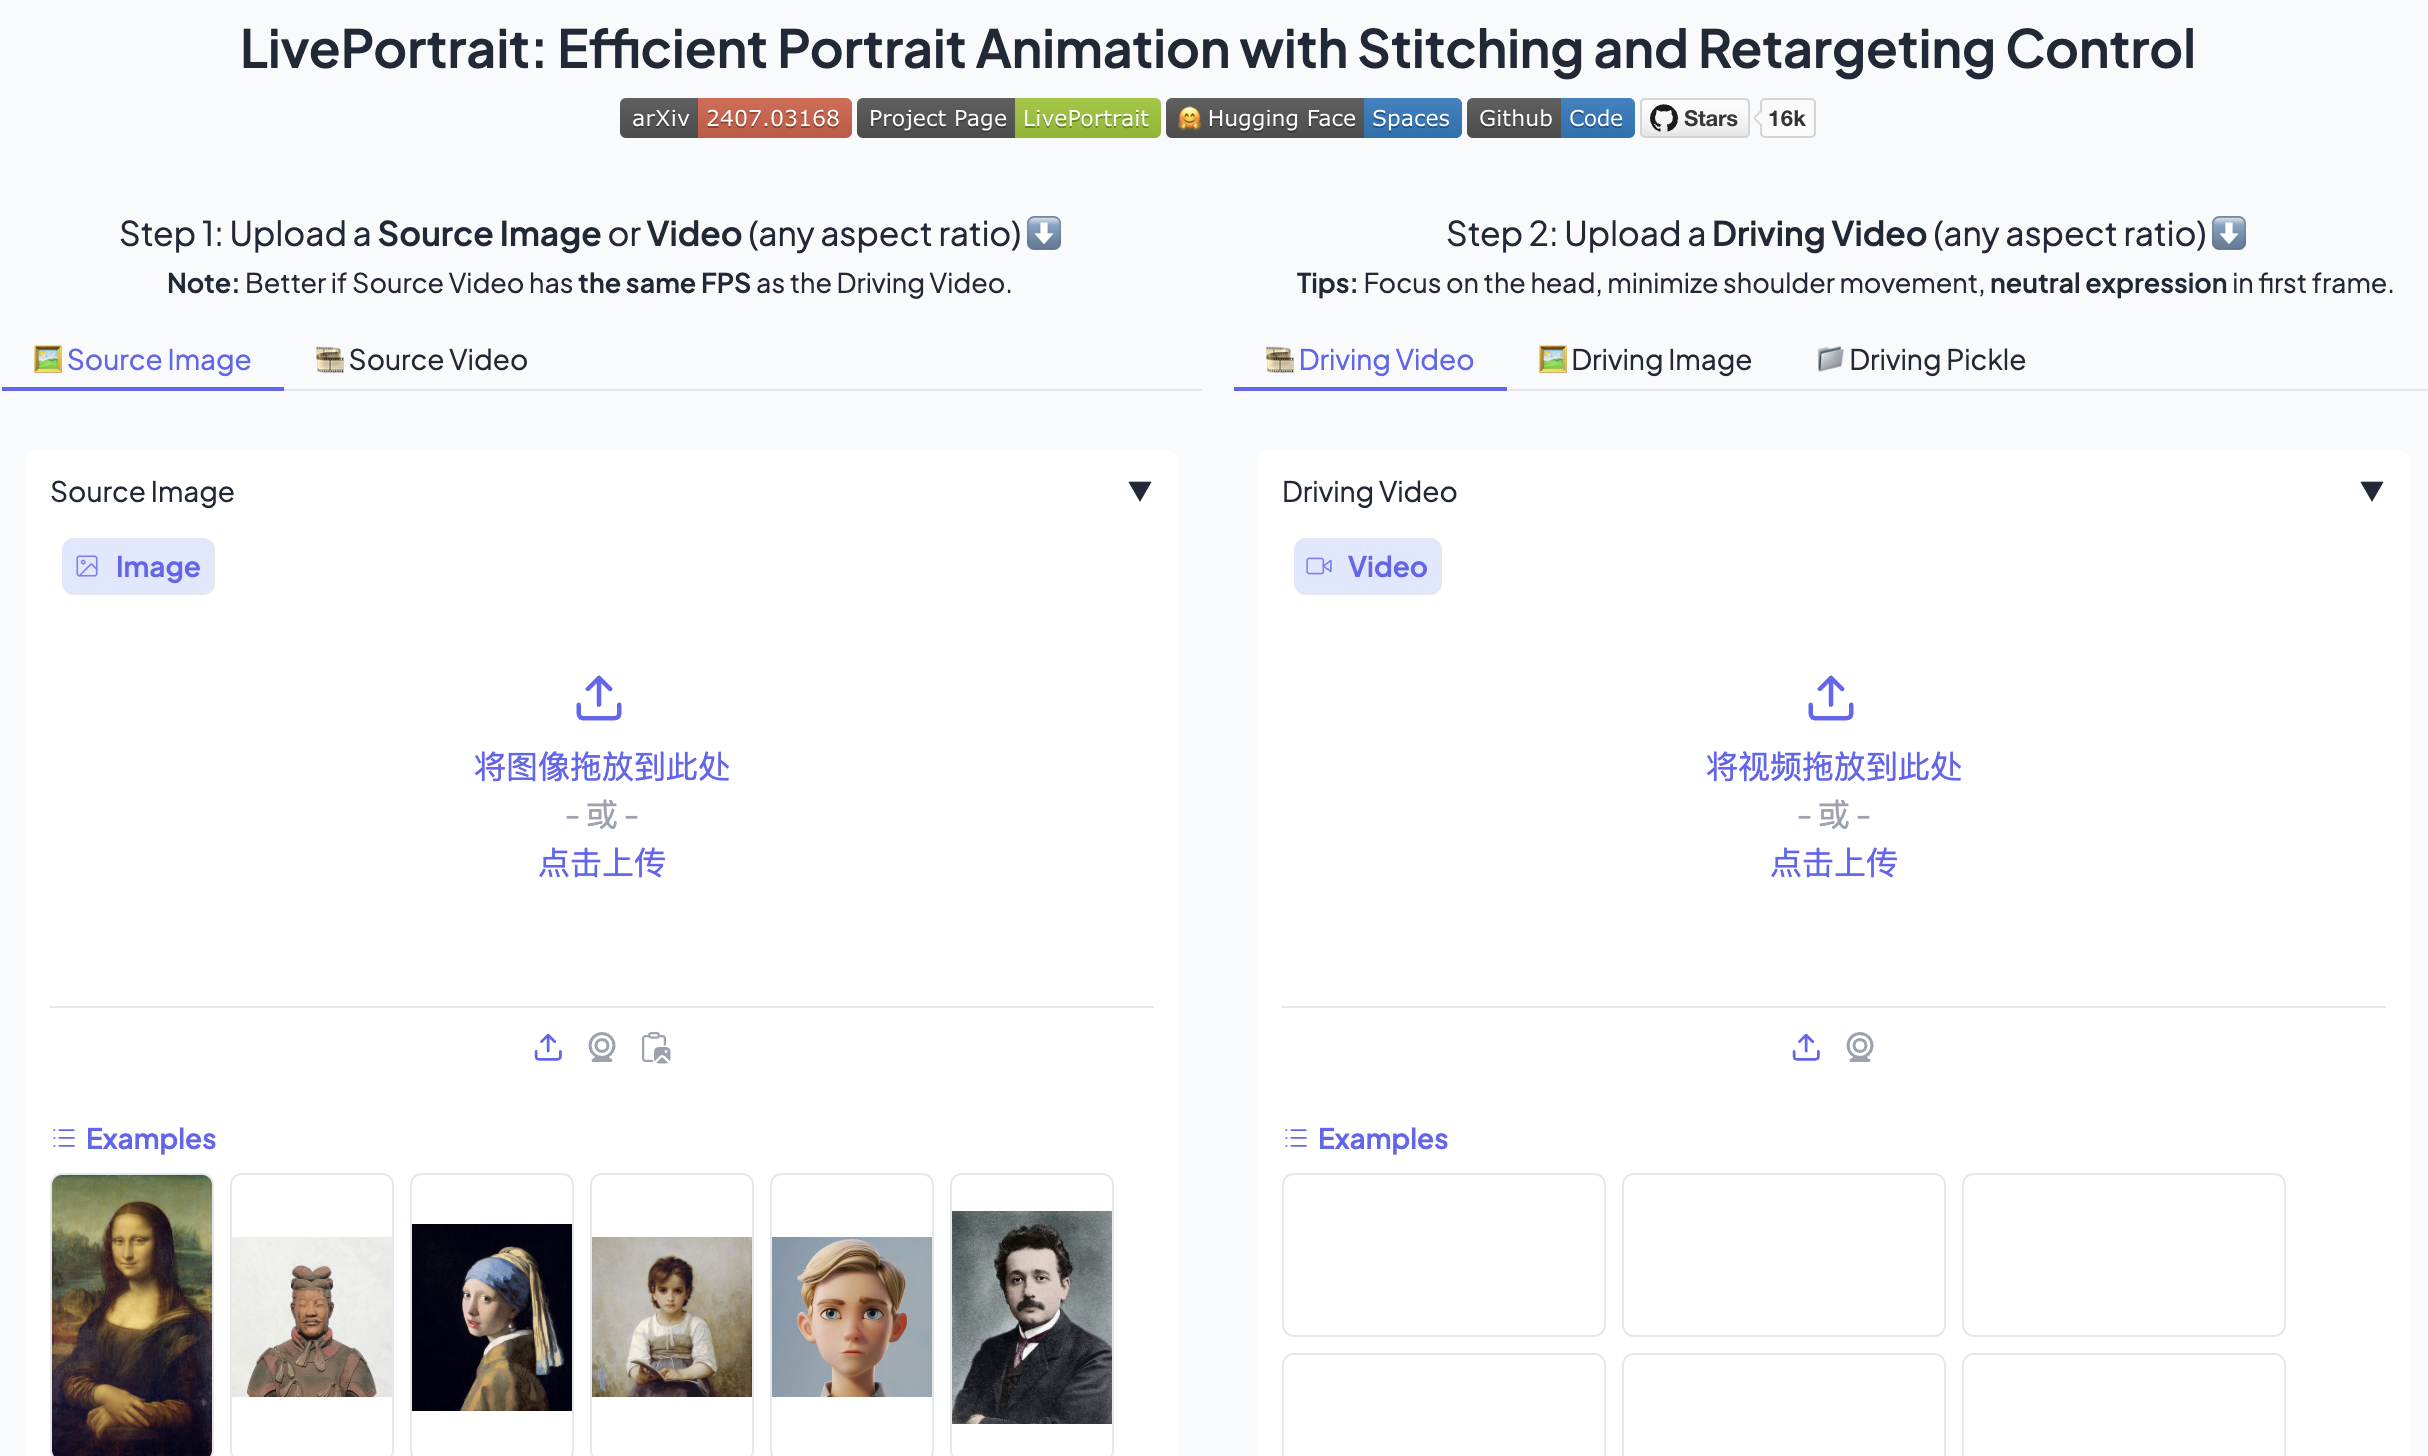The image size is (2428, 1456).
Task: Click webcam icon under Source Image panel
Action: (x=602, y=1047)
